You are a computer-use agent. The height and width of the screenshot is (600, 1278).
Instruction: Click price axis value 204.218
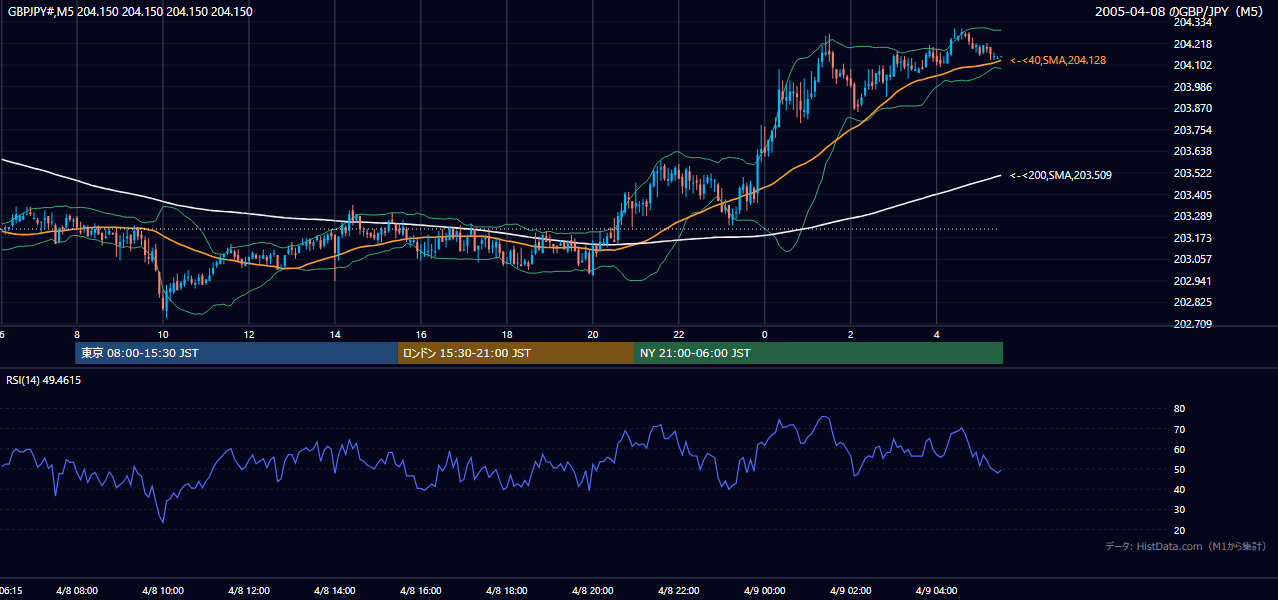(1193, 44)
